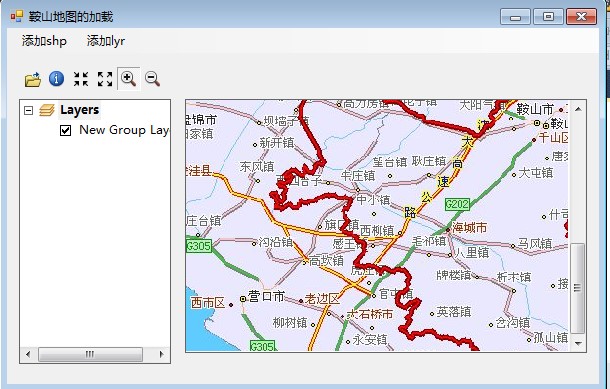The width and height of the screenshot is (610, 389).
Task: Select the Layers root label
Action: coord(80,110)
